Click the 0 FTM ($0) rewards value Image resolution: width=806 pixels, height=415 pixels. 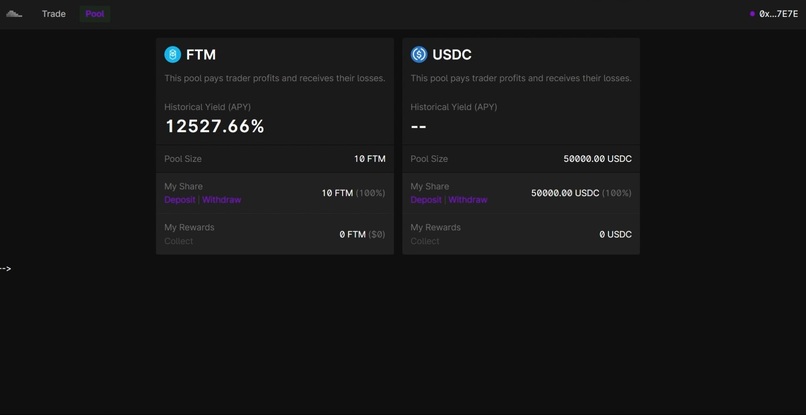(x=362, y=234)
